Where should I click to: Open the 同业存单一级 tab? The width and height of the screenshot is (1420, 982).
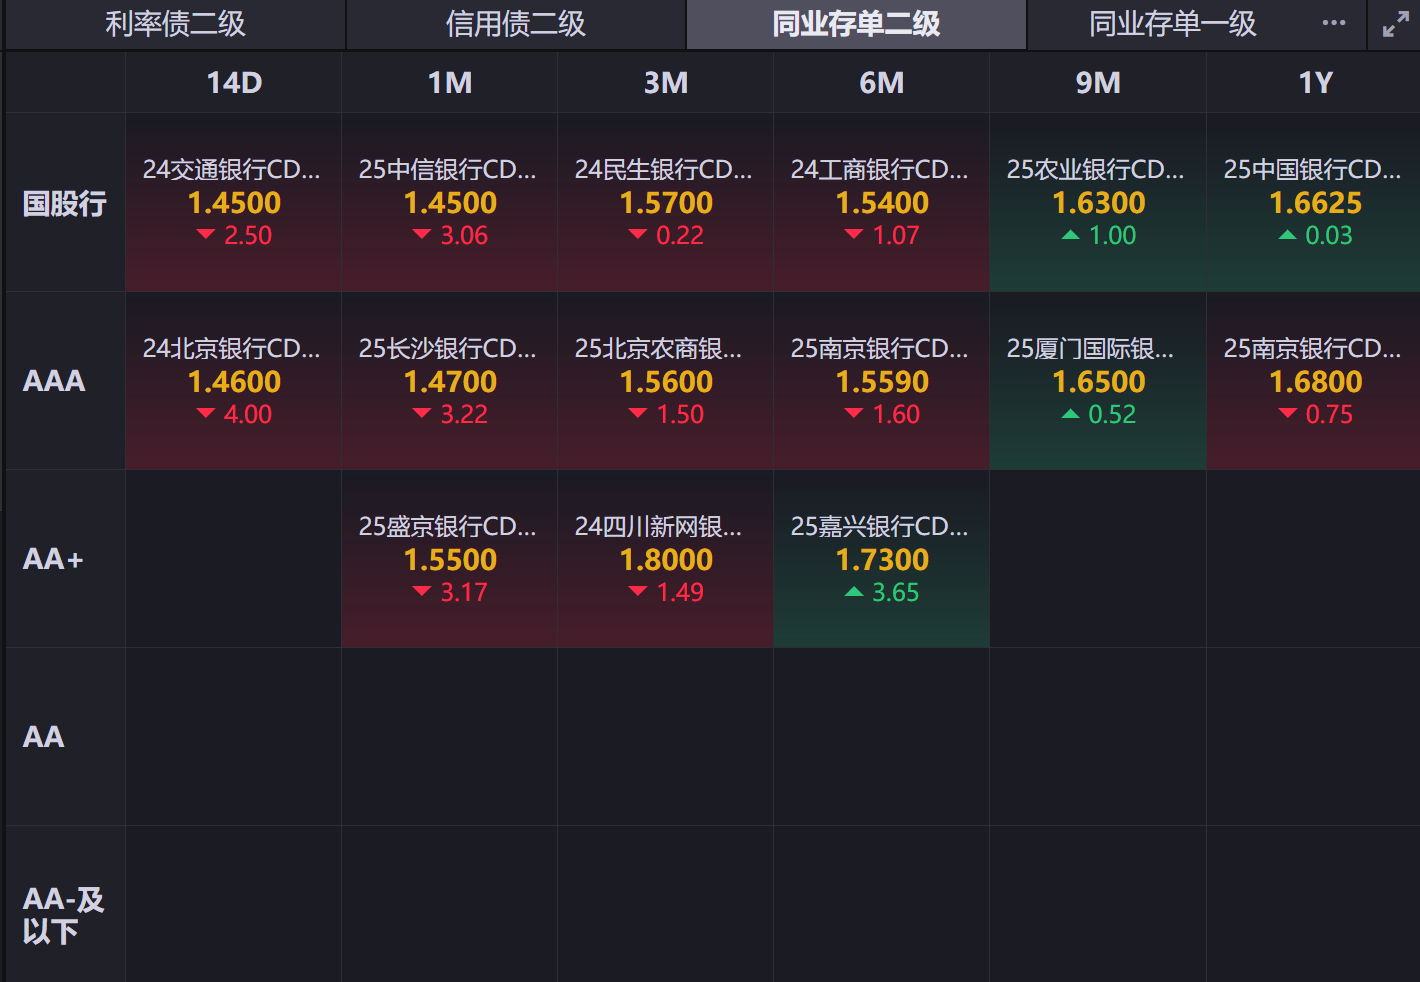tap(1172, 24)
